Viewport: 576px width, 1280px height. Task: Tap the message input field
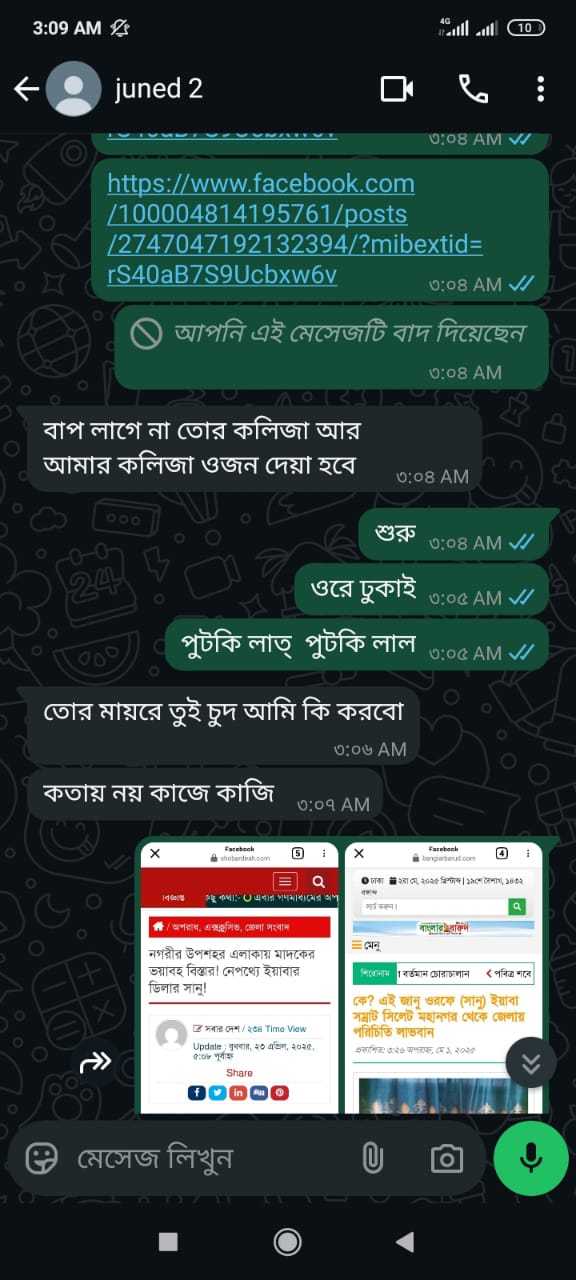pos(210,1158)
